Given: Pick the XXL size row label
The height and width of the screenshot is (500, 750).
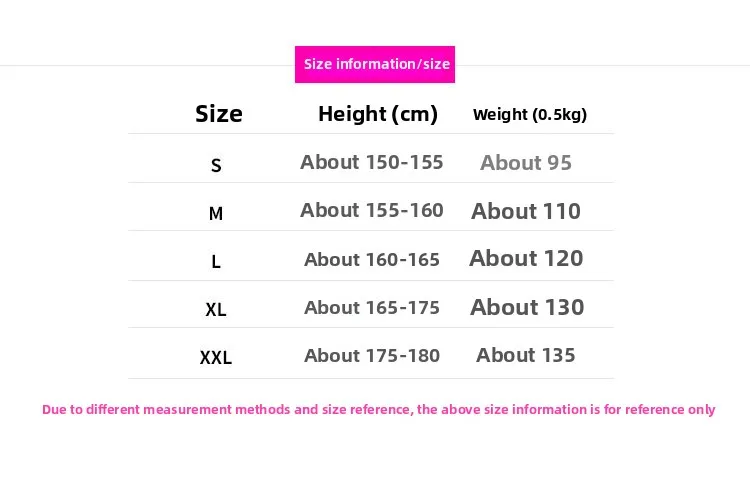Looking at the screenshot, I should (216, 358).
